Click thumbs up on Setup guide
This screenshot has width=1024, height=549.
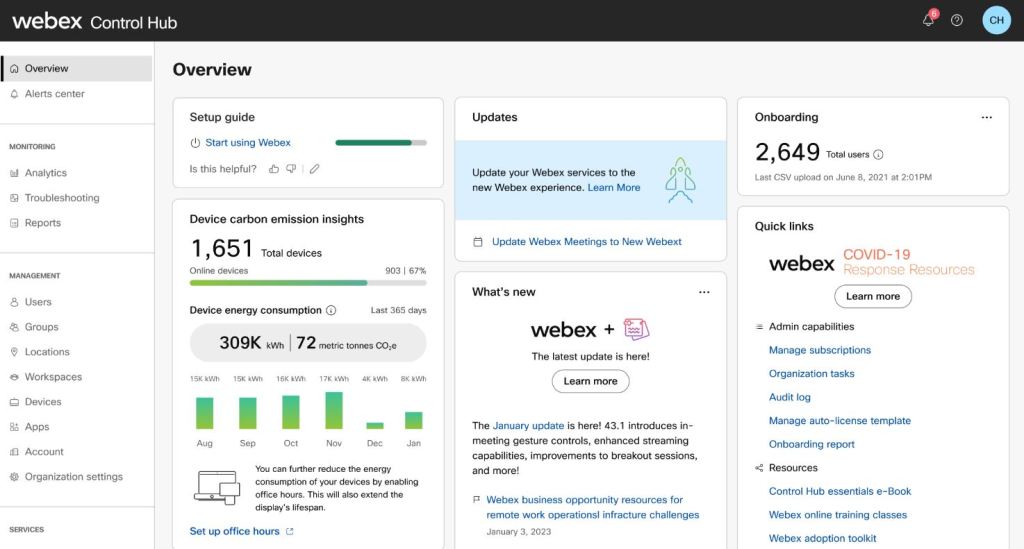[274, 169]
